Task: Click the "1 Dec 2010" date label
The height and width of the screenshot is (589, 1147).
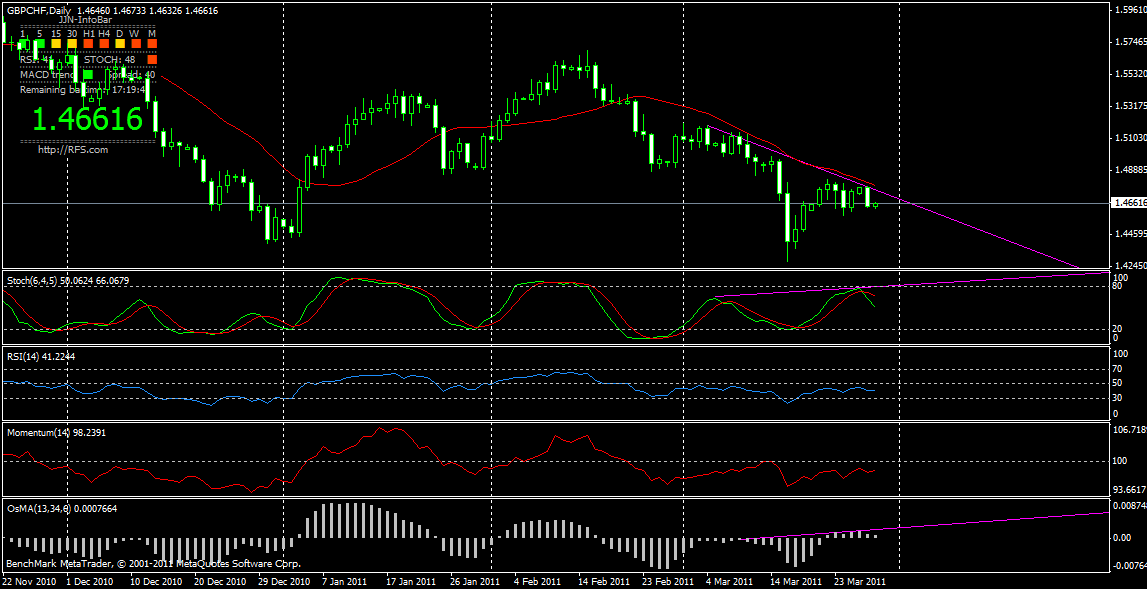Action: pyautogui.click(x=89, y=582)
